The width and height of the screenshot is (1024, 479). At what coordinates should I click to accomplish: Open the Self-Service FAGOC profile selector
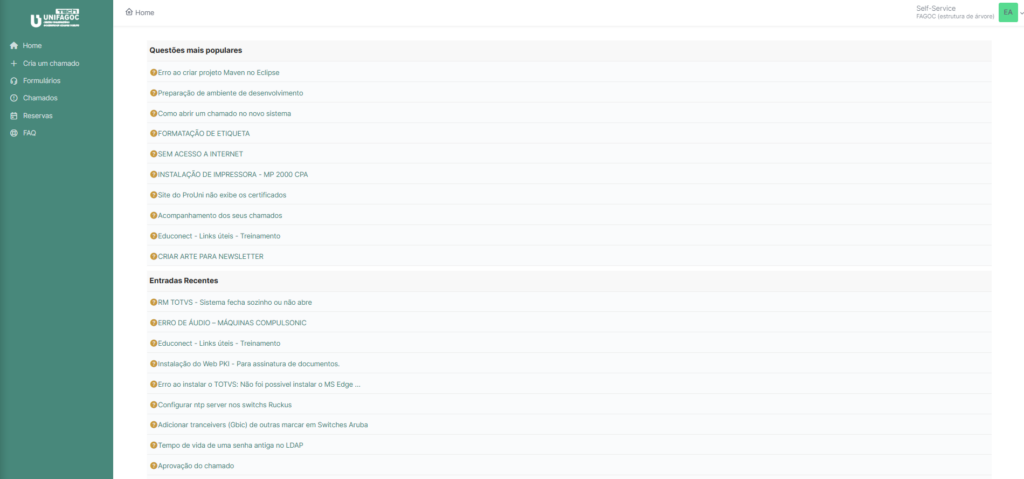(x=955, y=12)
